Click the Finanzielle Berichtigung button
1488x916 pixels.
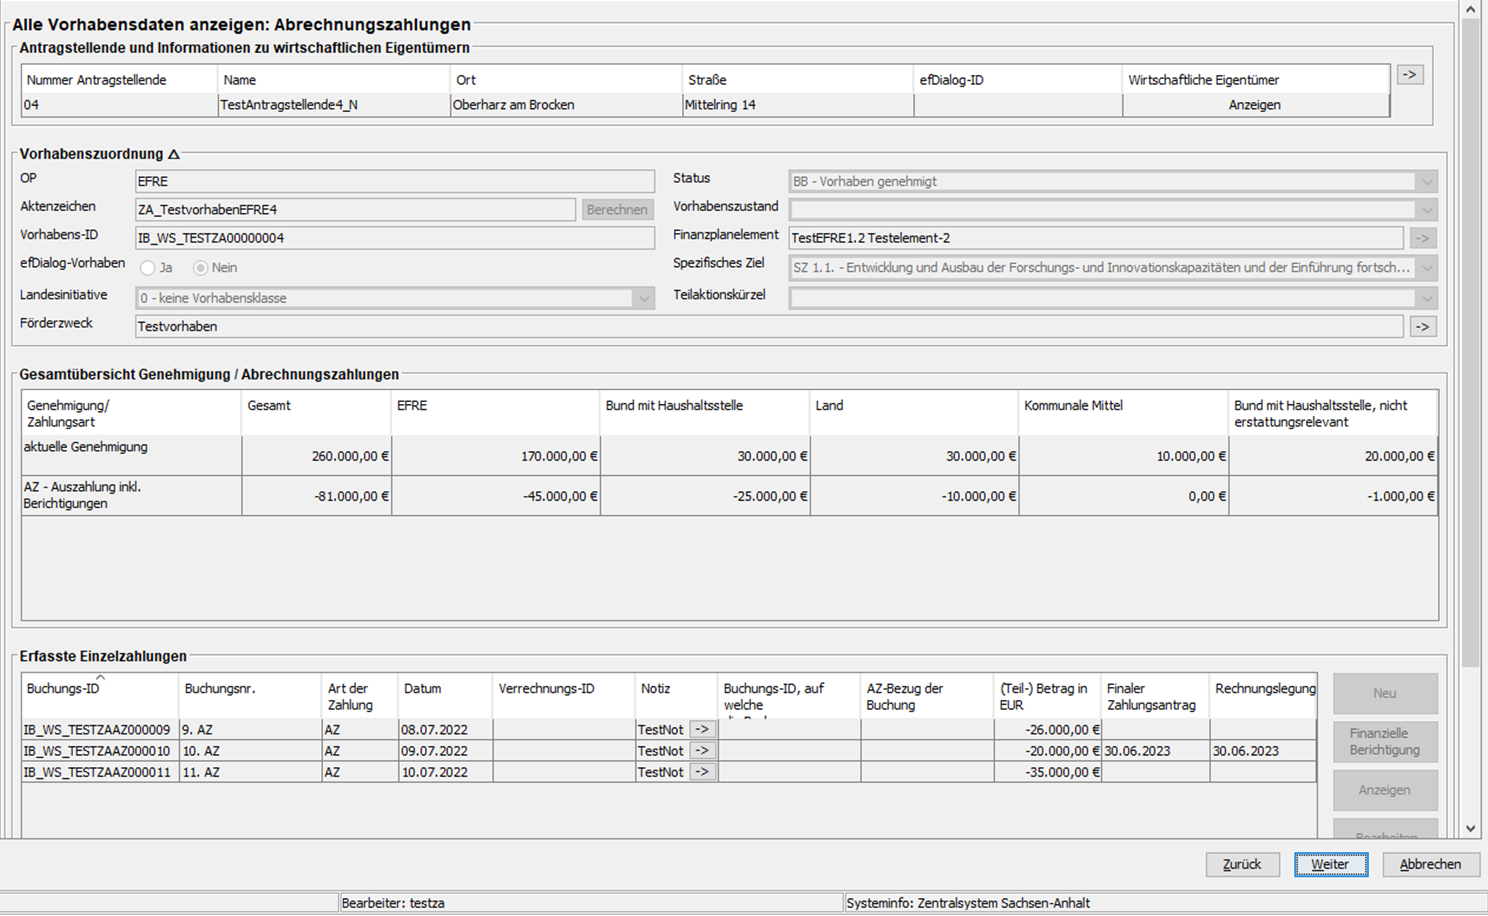coord(1385,741)
